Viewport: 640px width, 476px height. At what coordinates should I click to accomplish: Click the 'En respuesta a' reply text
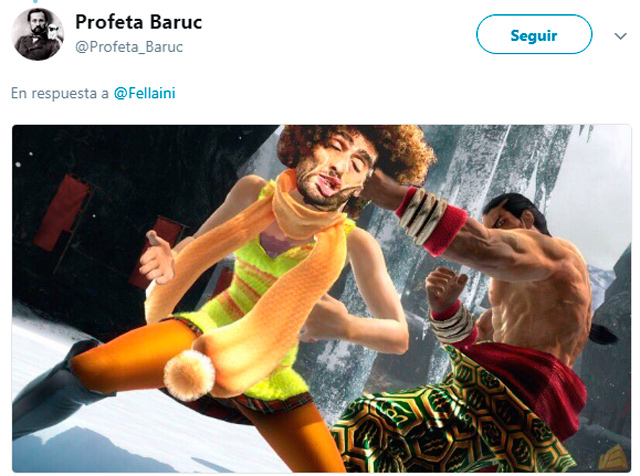pos(60,93)
